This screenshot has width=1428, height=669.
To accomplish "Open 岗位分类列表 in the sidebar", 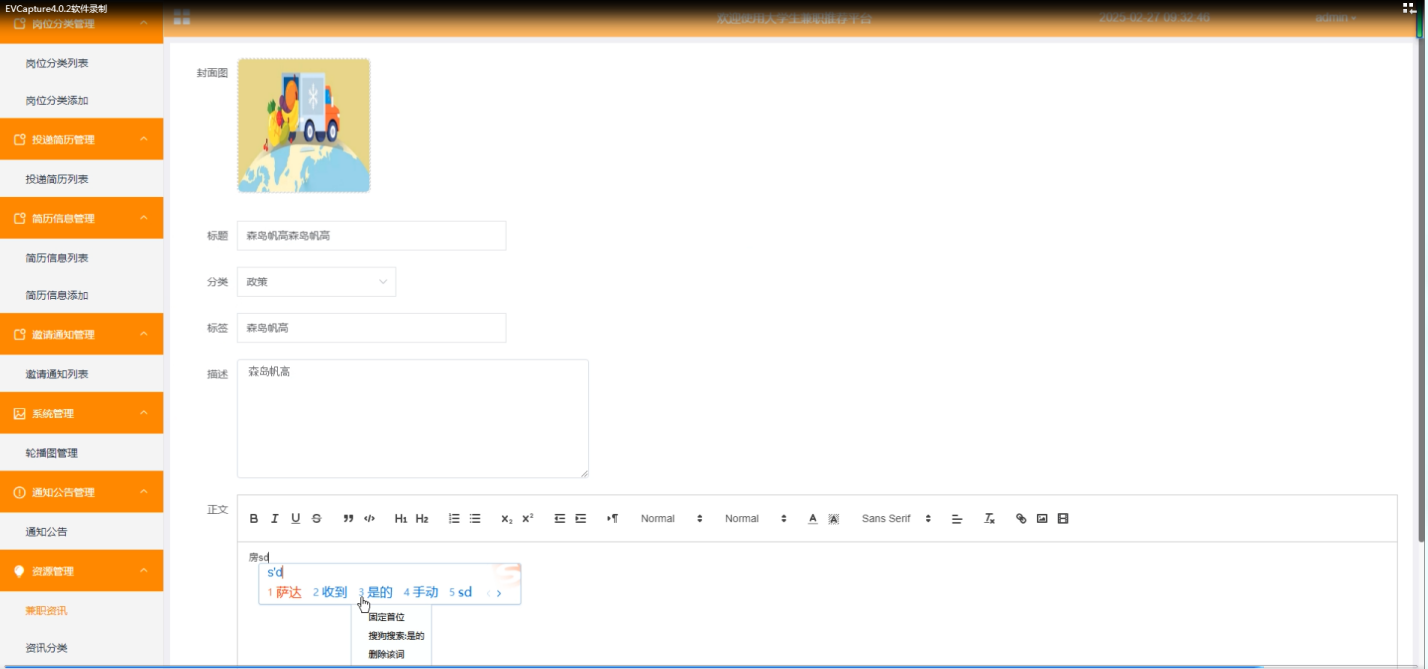I will pos(57,63).
